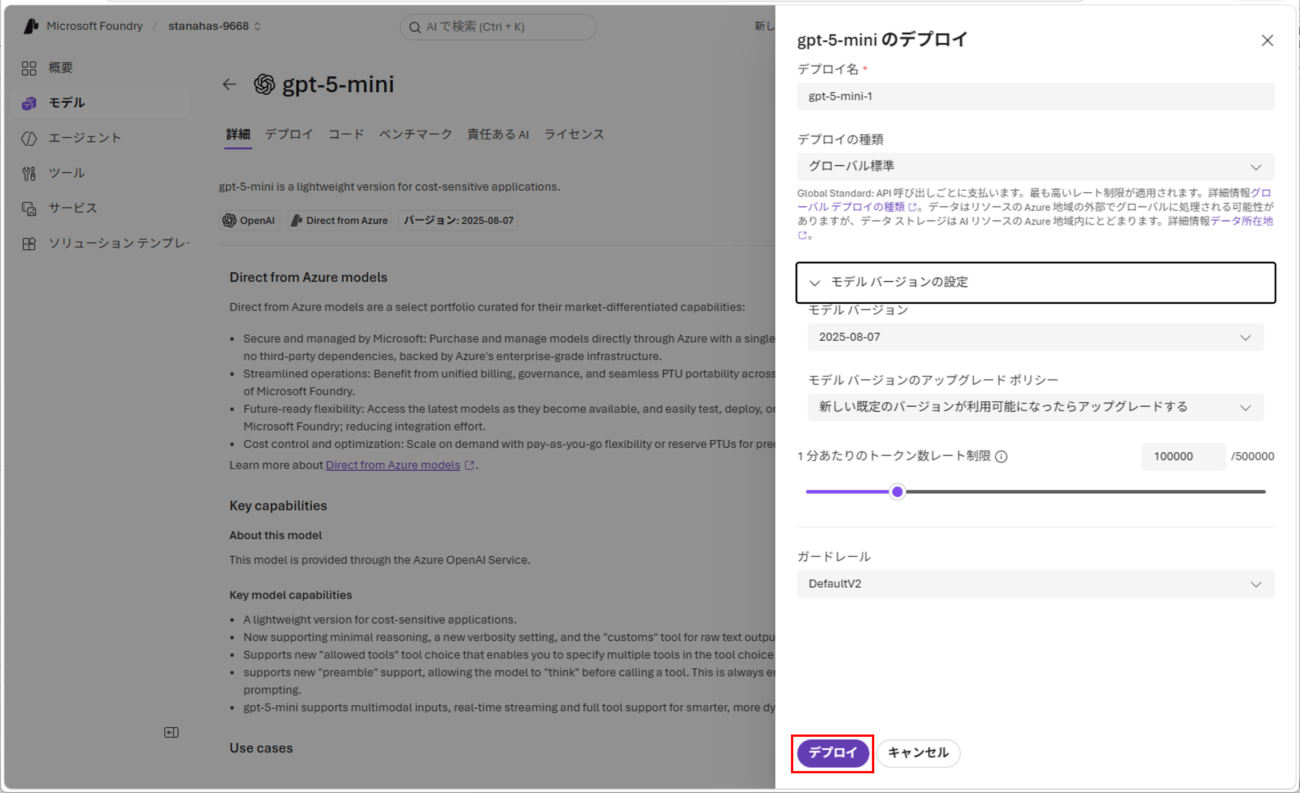This screenshot has height=793, width=1300.
Task: Open the Direct from Azure models link
Action: [393, 465]
